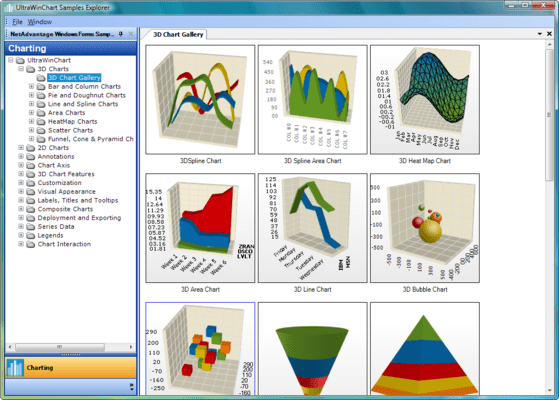Click the UltraWinChart app icon in title bar
559x400 pixels.
tap(9, 7)
